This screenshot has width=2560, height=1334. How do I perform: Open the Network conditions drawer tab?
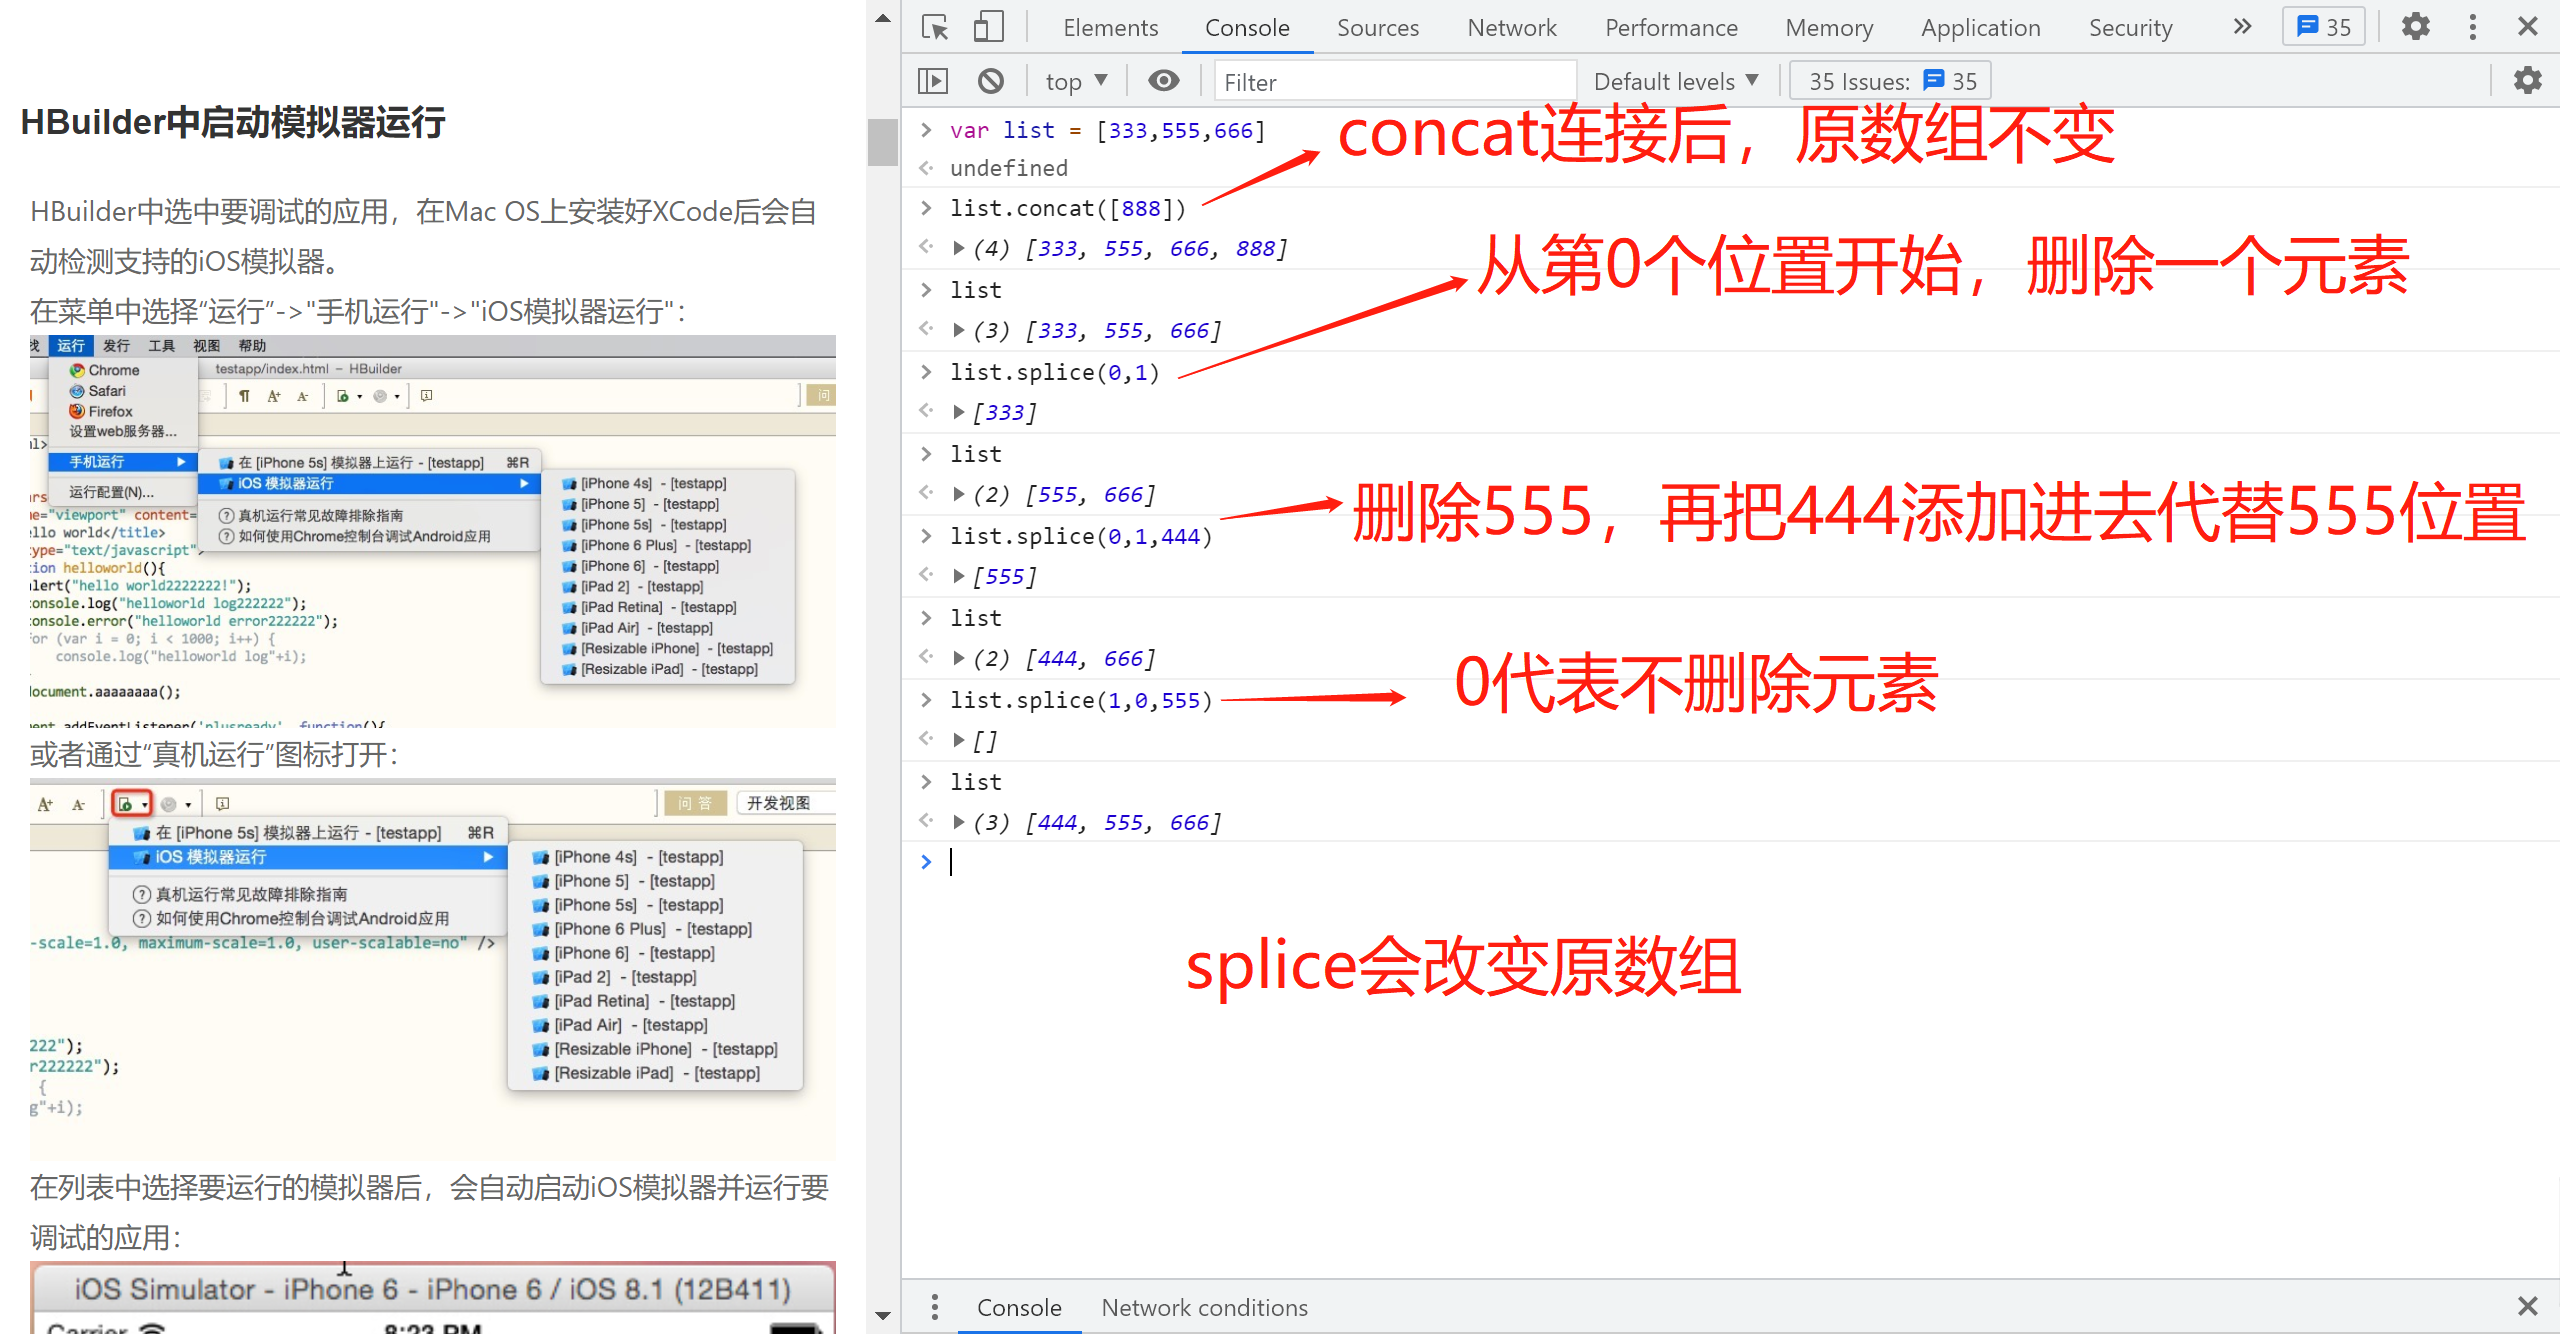(x=1204, y=1307)
